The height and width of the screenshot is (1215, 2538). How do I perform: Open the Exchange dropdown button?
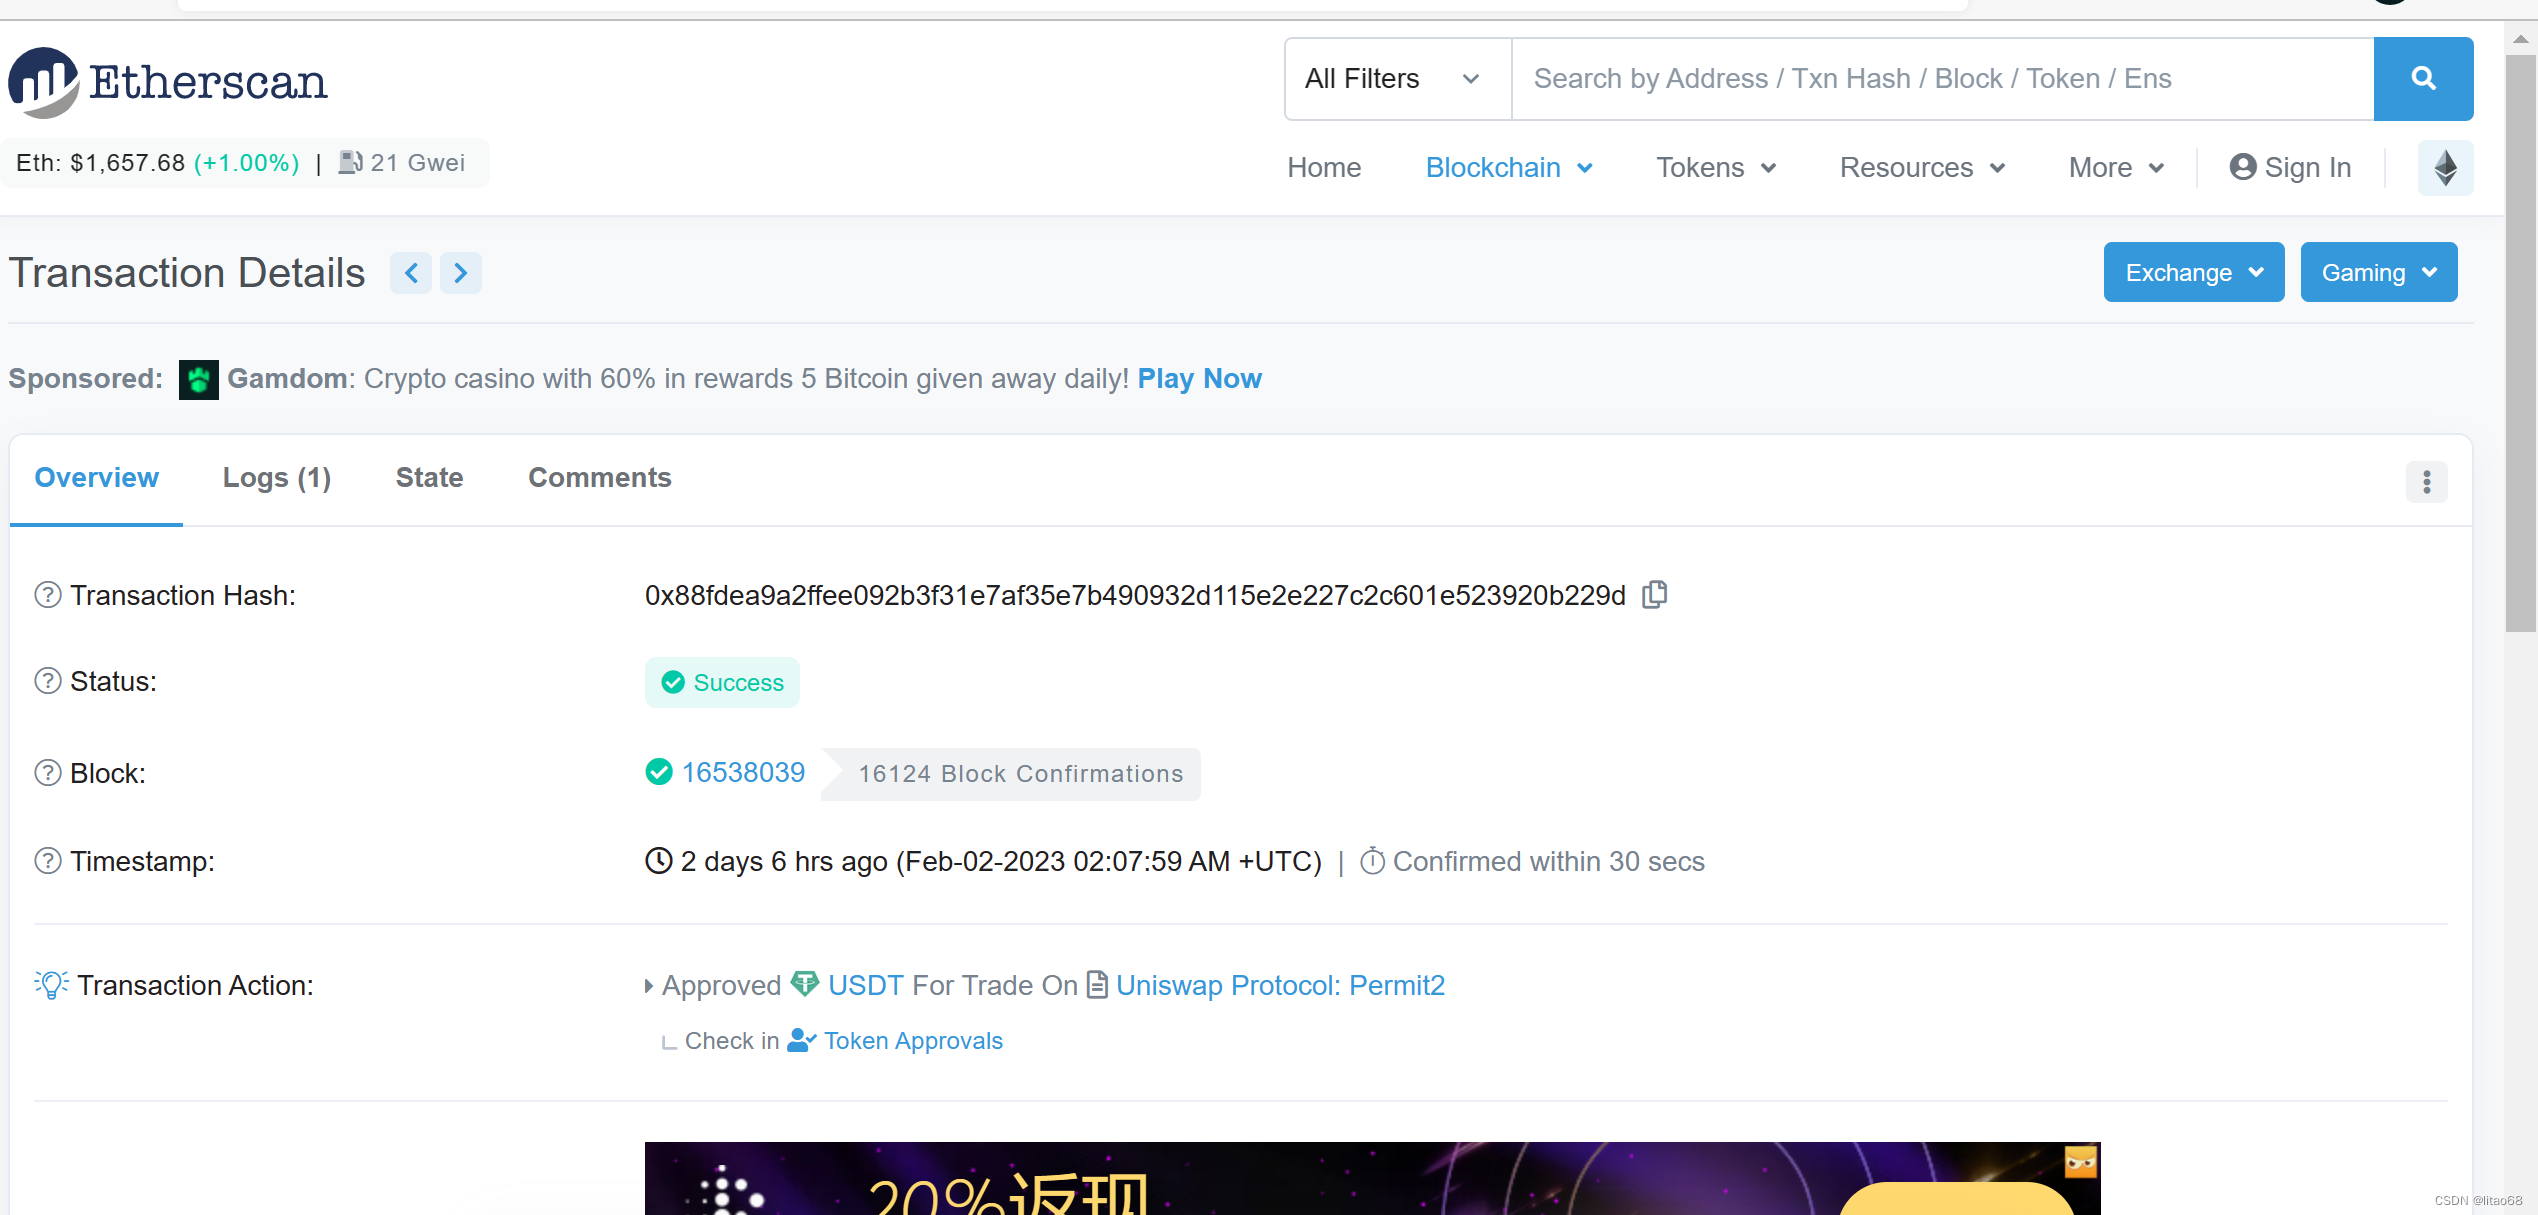coord(2193,272)
